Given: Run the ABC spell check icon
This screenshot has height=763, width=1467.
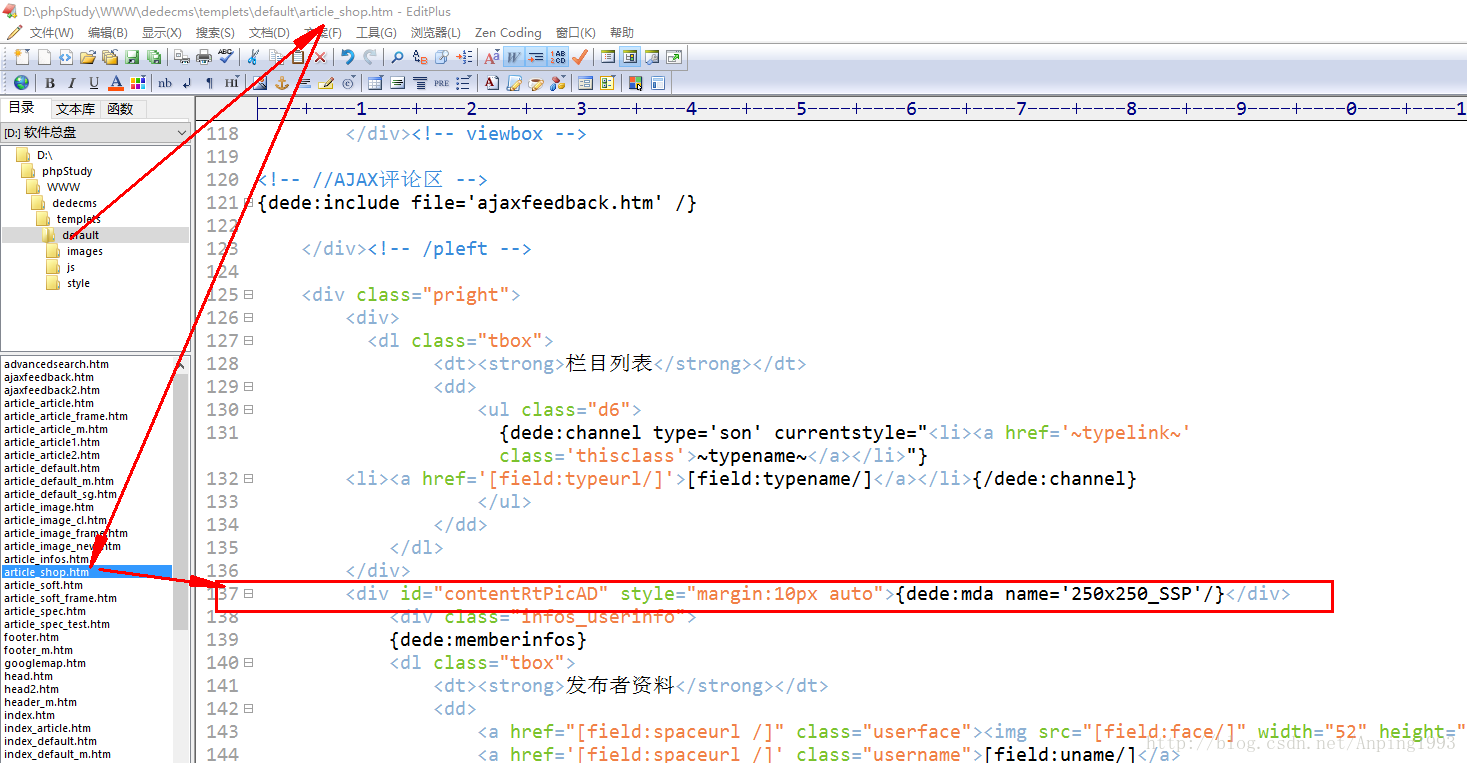Looking at the screenshot, I should click(225, 57).
